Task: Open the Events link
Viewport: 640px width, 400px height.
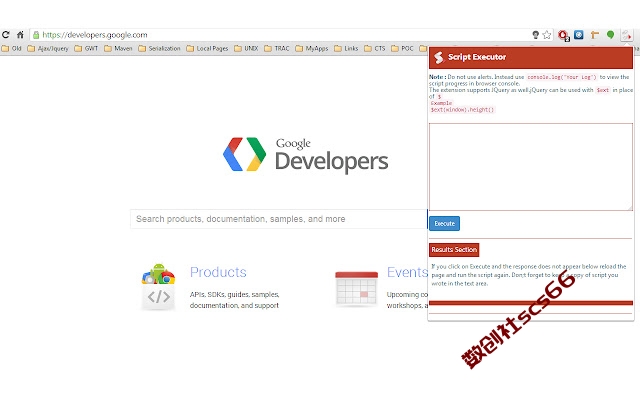Action: (407, 272)
